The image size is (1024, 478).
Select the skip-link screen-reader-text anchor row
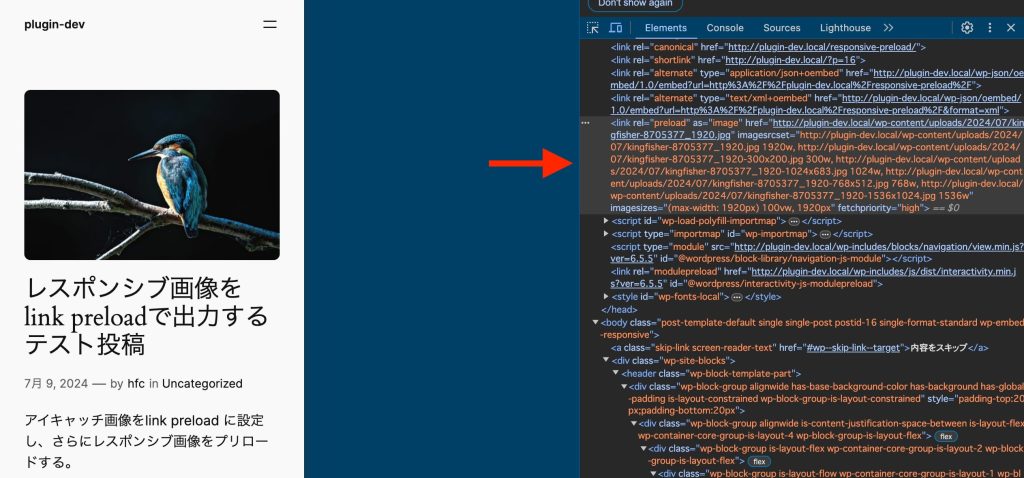[799, 348]
